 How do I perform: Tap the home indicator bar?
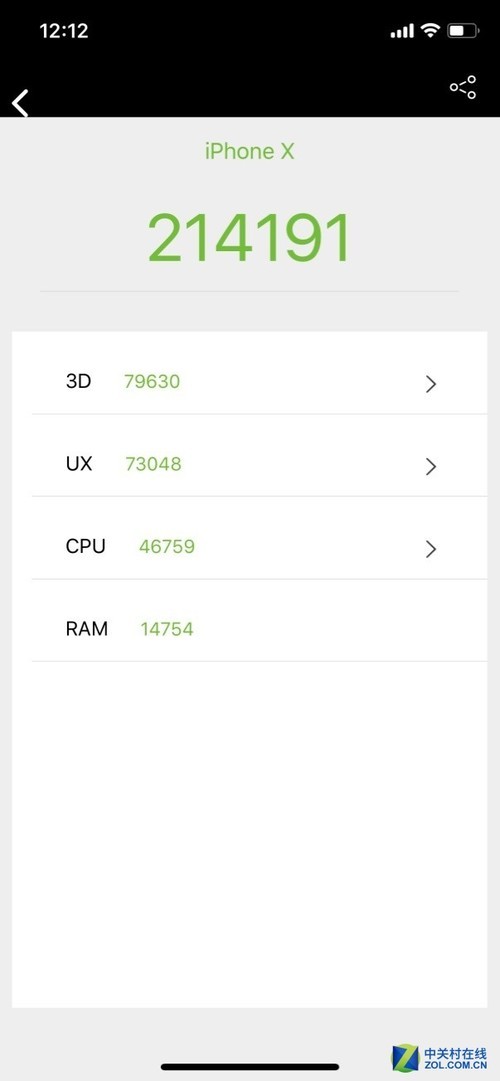[250, 1067]
